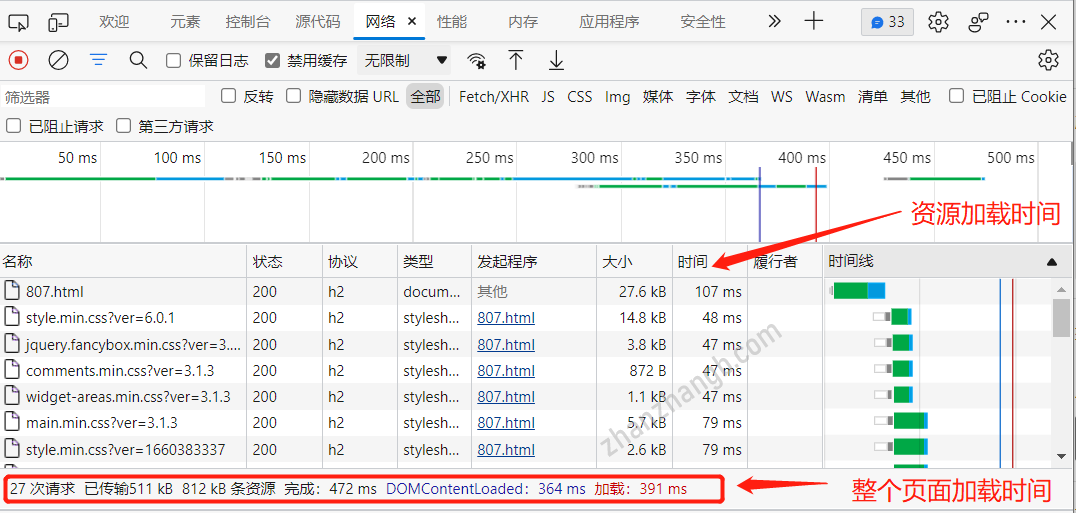Click the import HAR upload arrow
This screenshot has height=513, width=1076.
516,60
